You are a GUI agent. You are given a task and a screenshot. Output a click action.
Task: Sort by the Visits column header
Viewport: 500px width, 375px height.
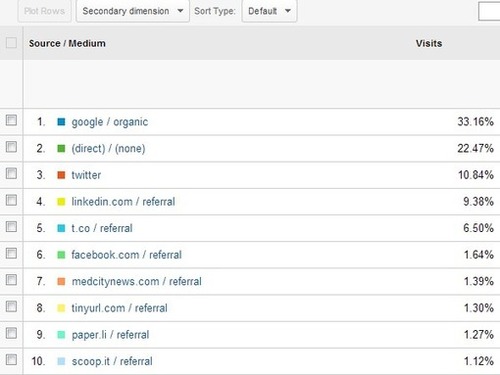point(429,43)
